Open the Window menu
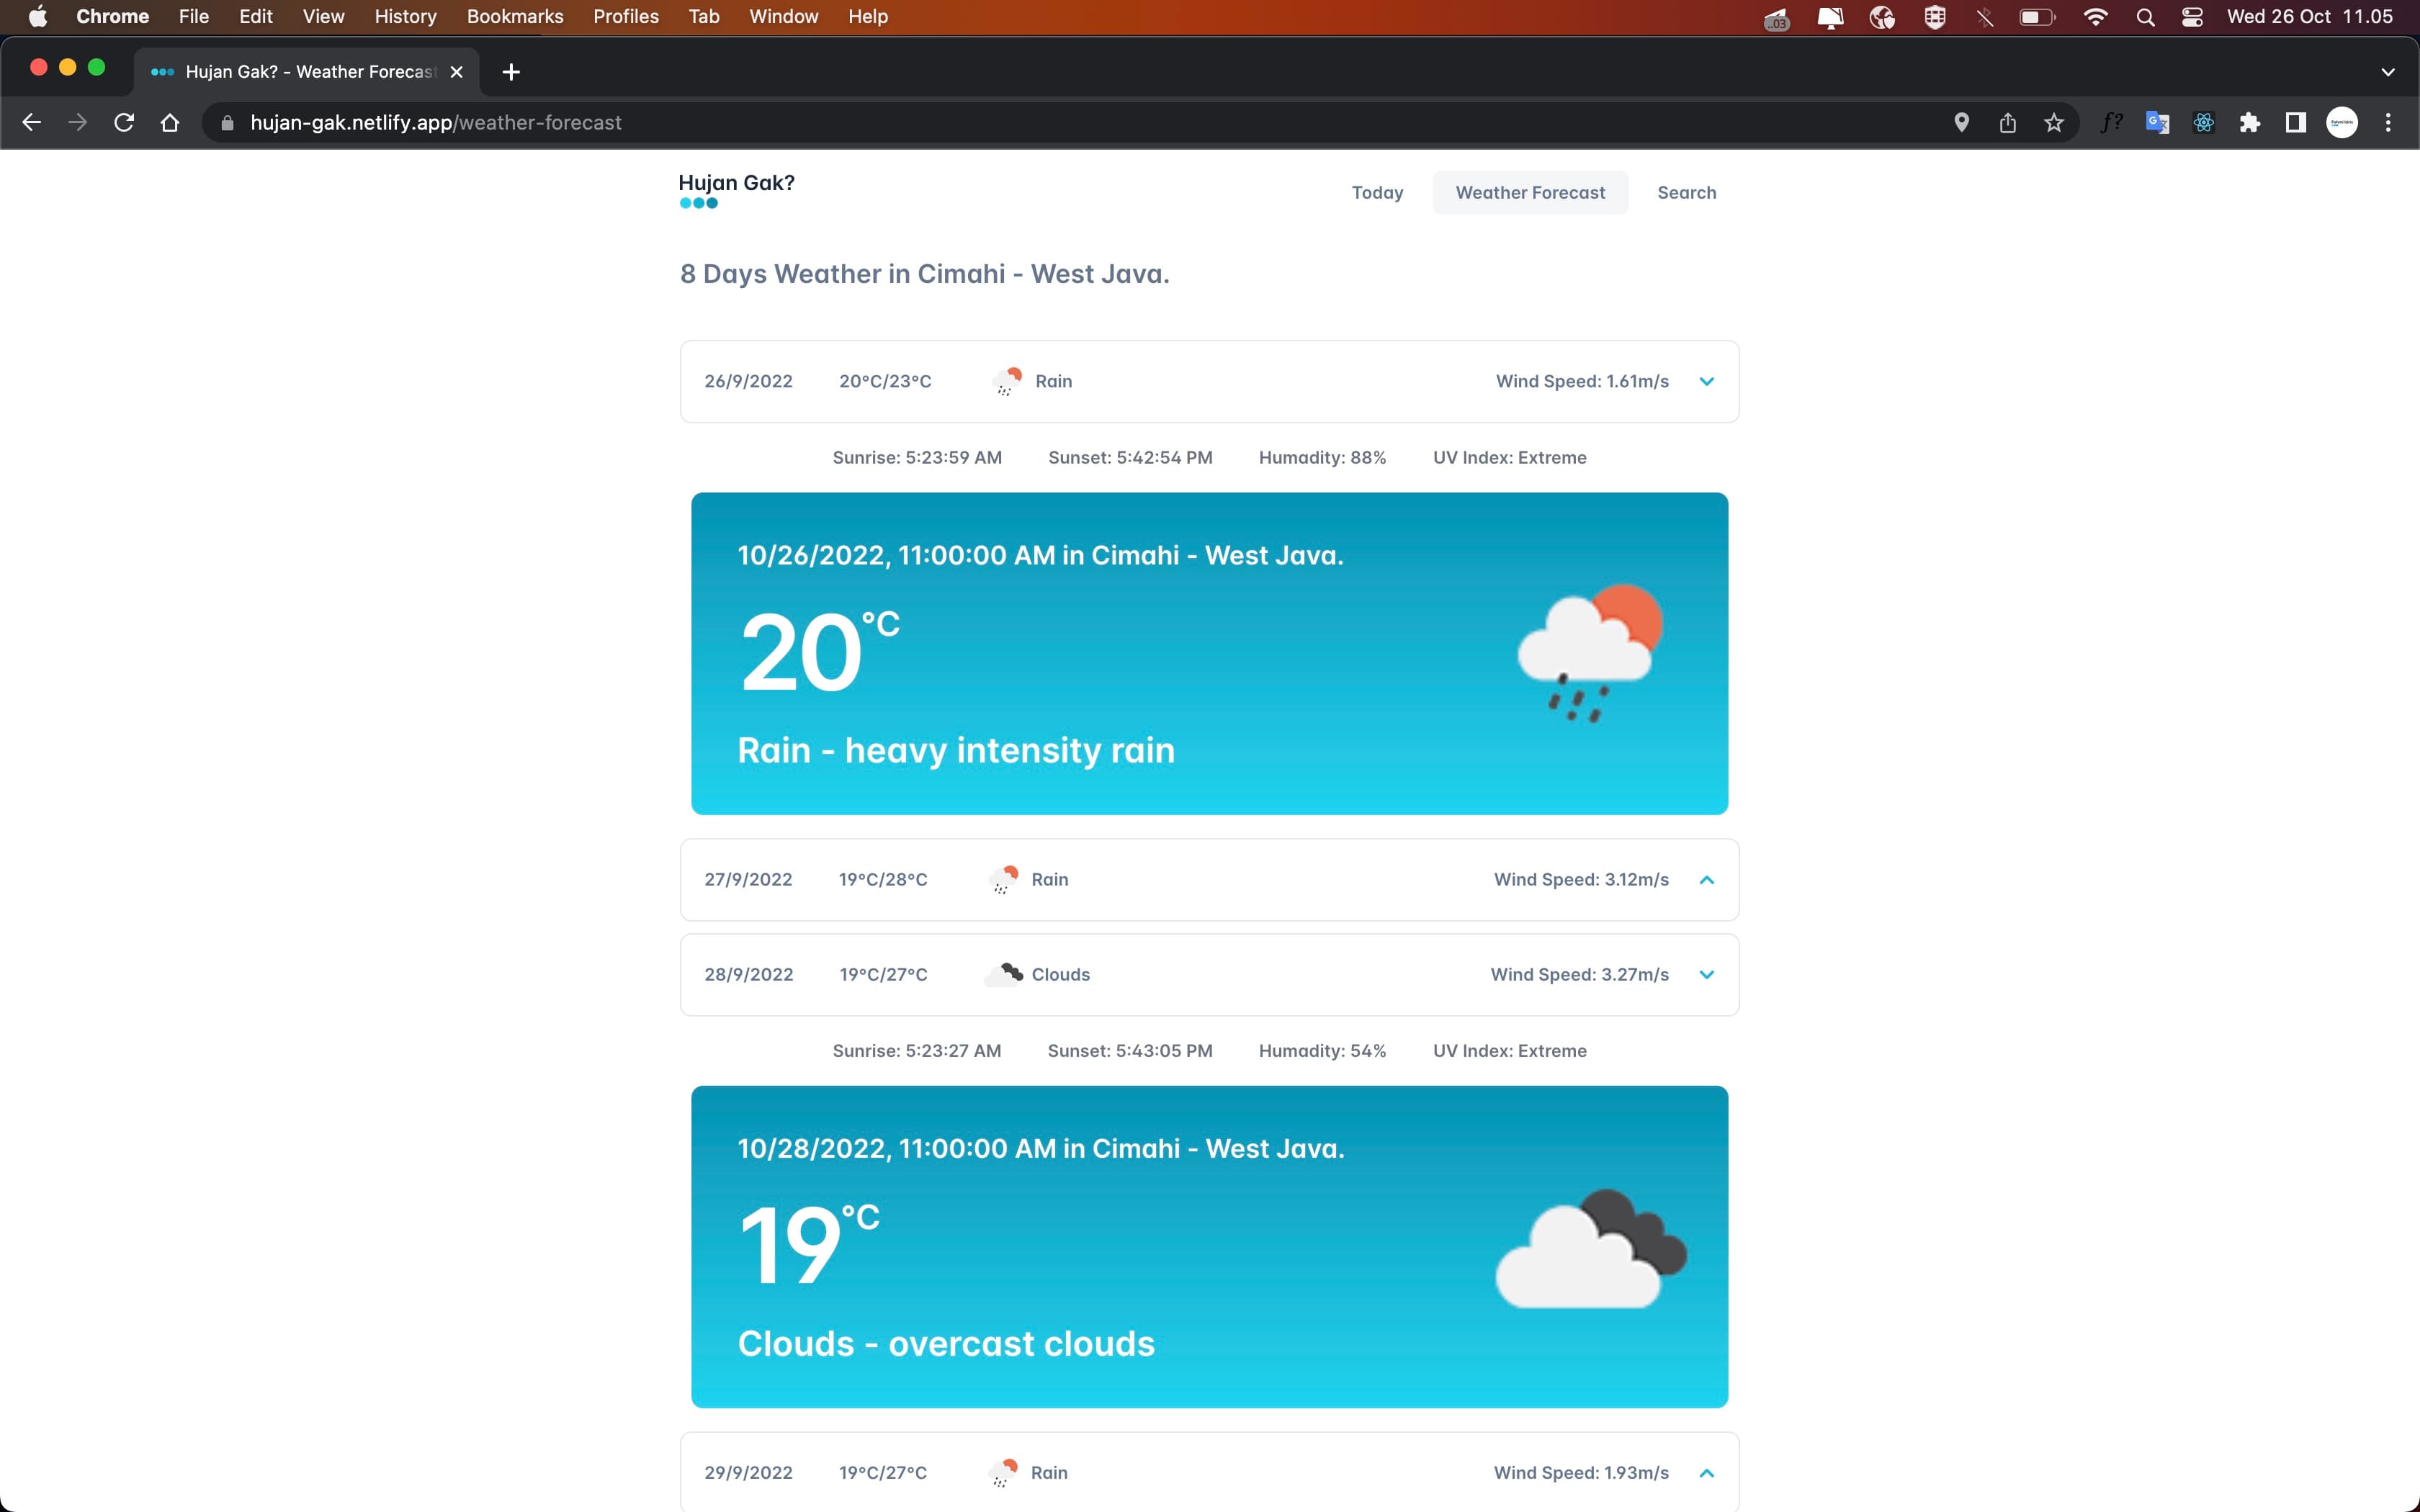2420x1512 pixels. pyautogui.click(x=783, y=17)
